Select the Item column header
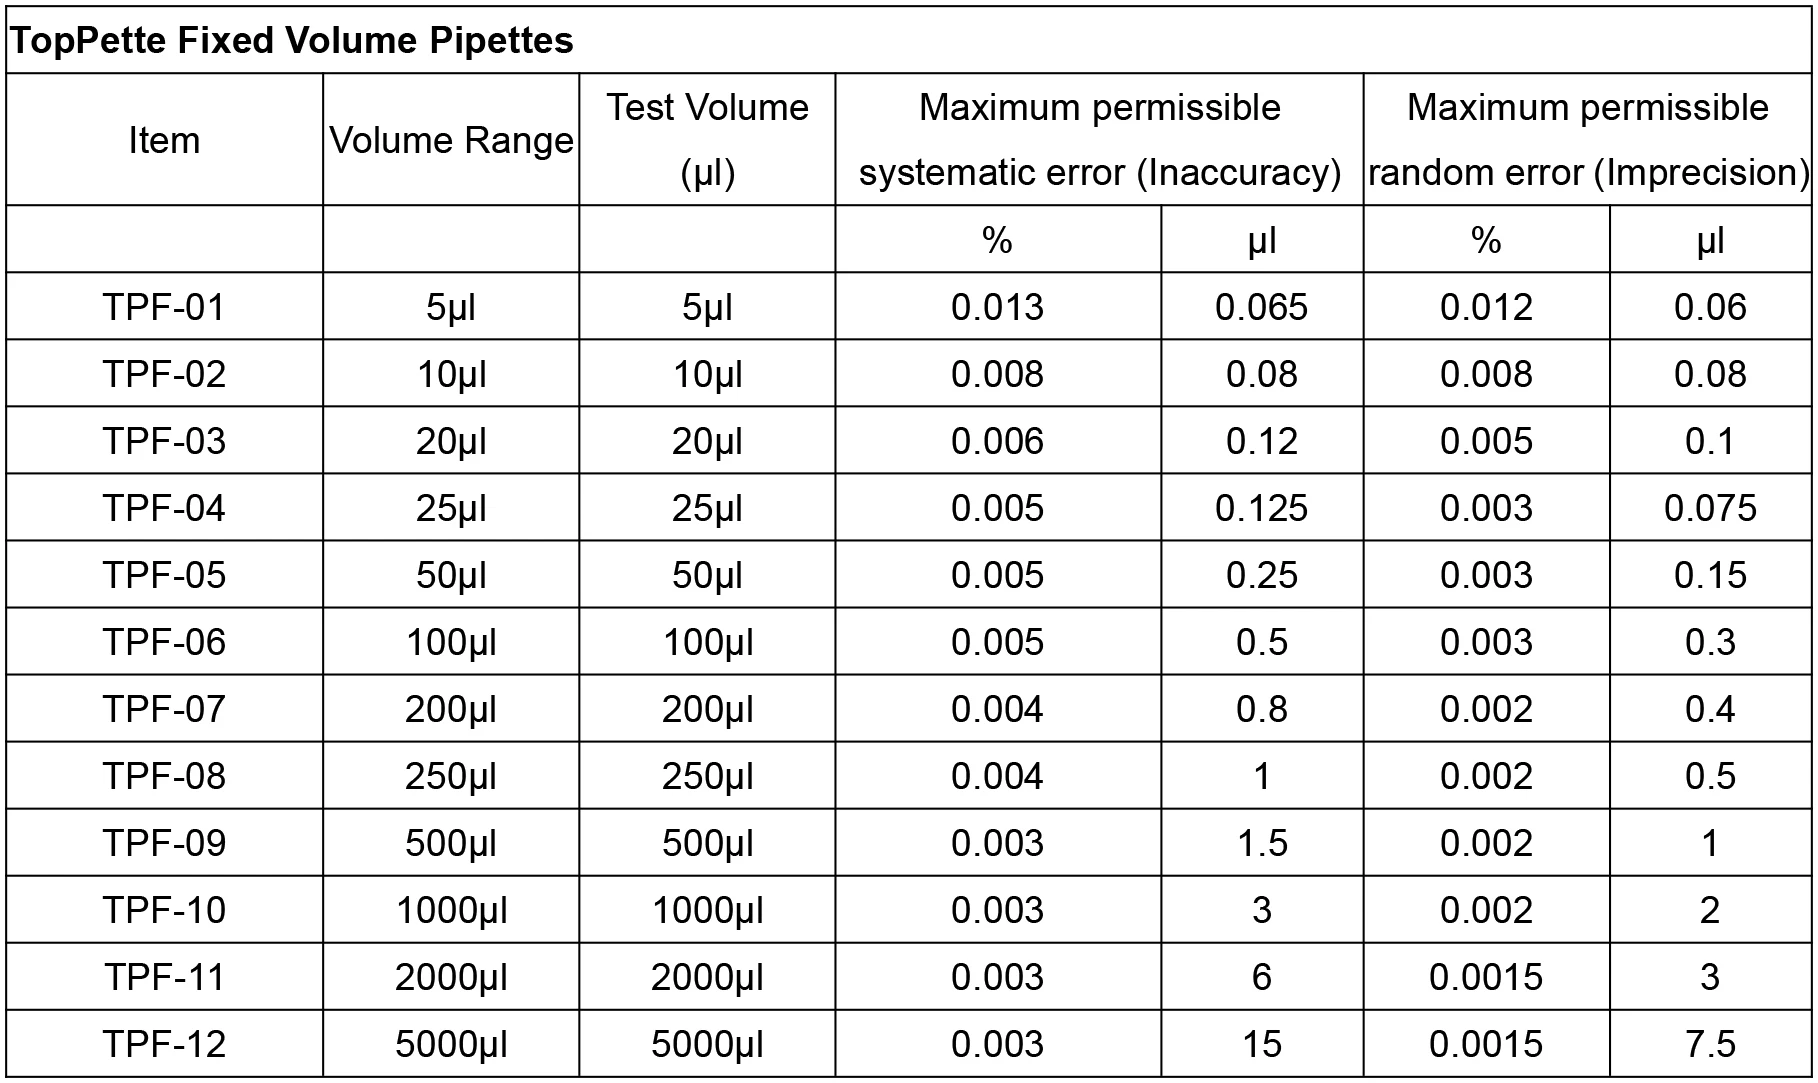The height and width of the screenshot is (1083, 1818). (164, 141)
